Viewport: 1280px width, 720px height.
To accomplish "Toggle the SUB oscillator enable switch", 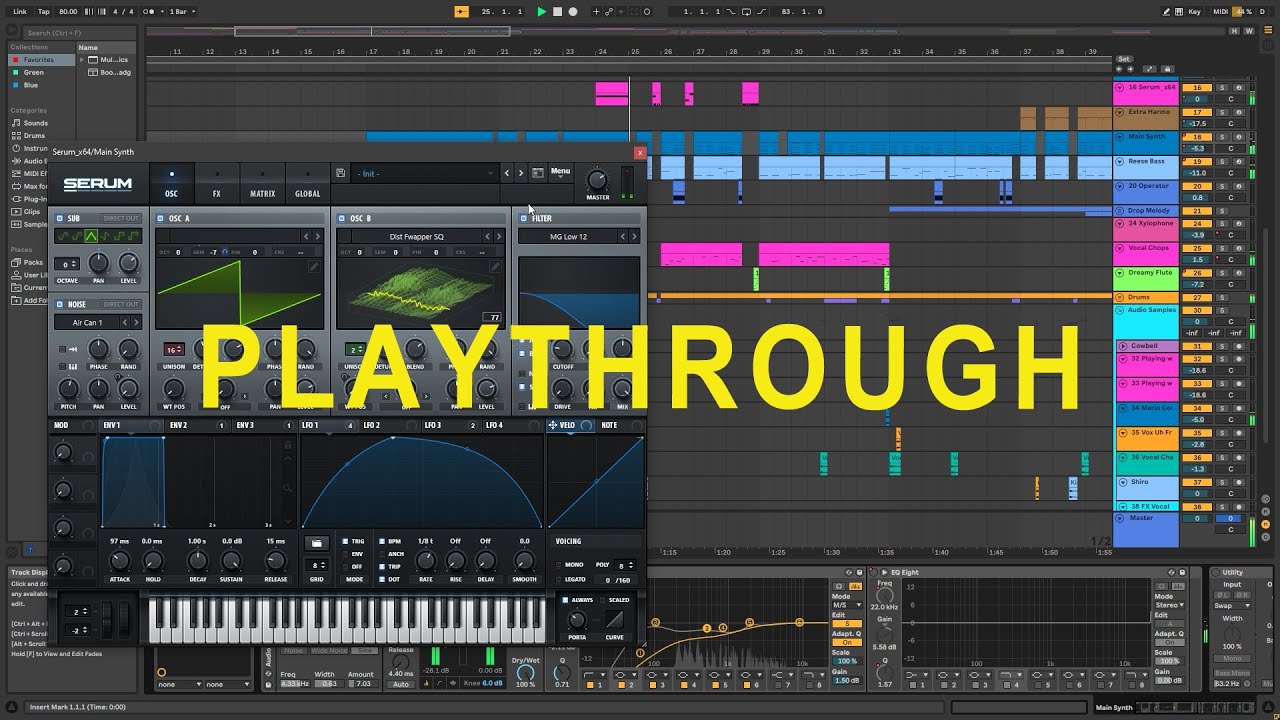I will [x=60, y=218].
